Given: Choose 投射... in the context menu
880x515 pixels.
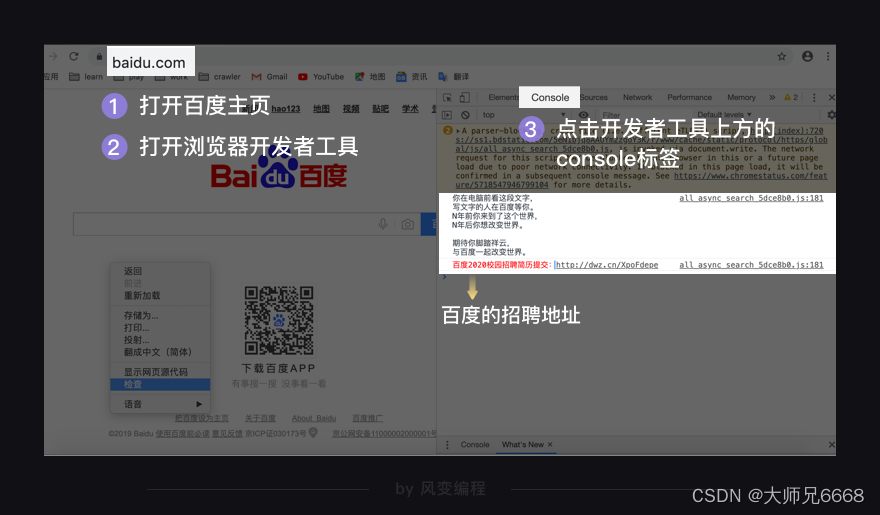Looking at the screenshot, I should click(161, 340).
